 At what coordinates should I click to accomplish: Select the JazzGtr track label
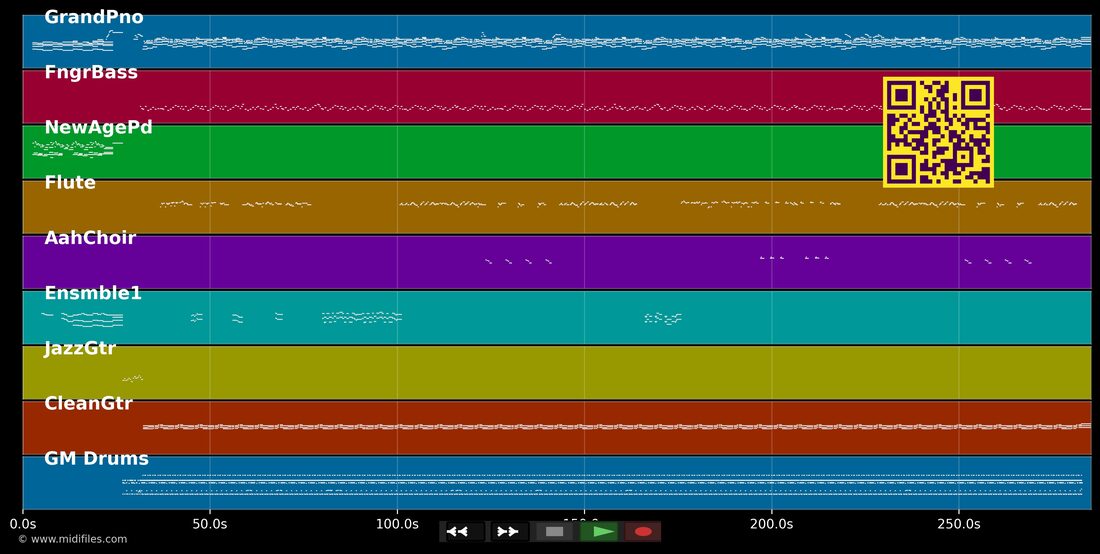80,349
